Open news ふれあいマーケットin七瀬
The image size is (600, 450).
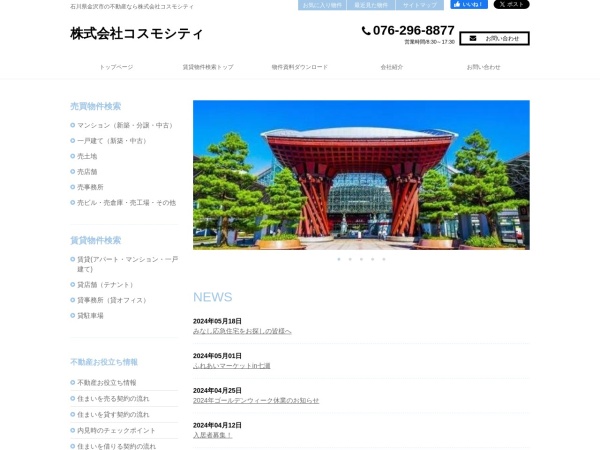pyautogui.click(x=232, y=366)
